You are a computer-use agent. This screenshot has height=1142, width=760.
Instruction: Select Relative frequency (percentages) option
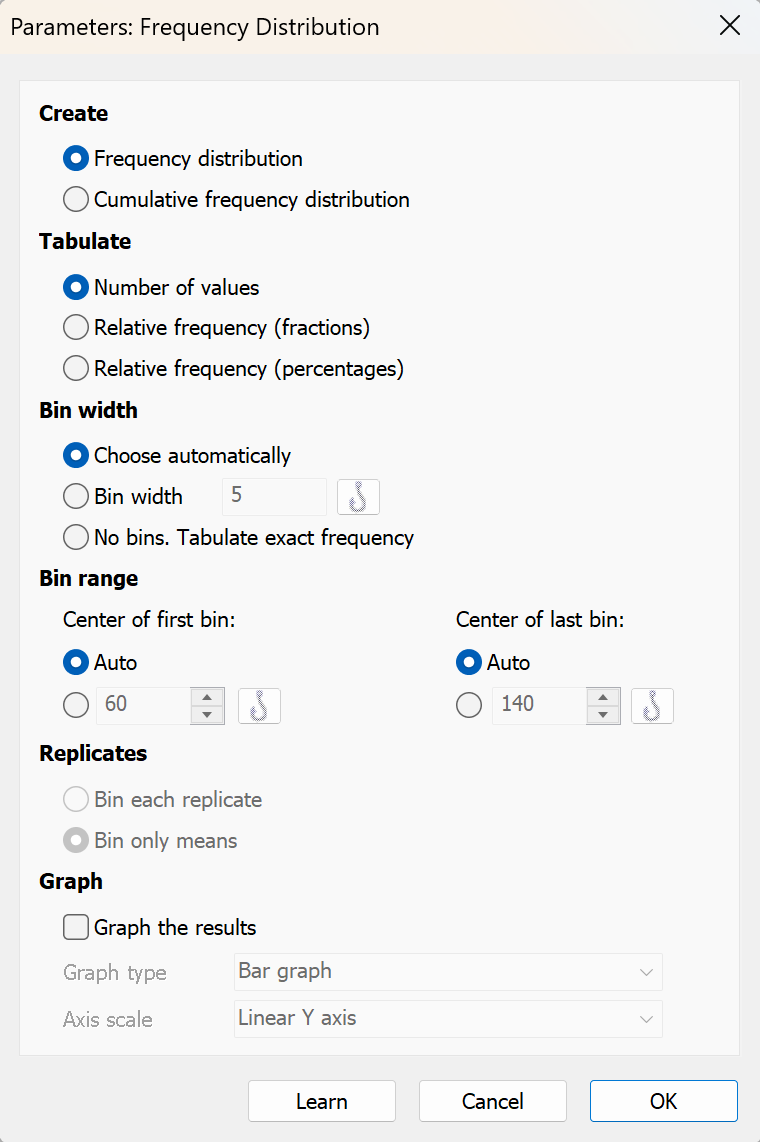[x=76, y=369]
